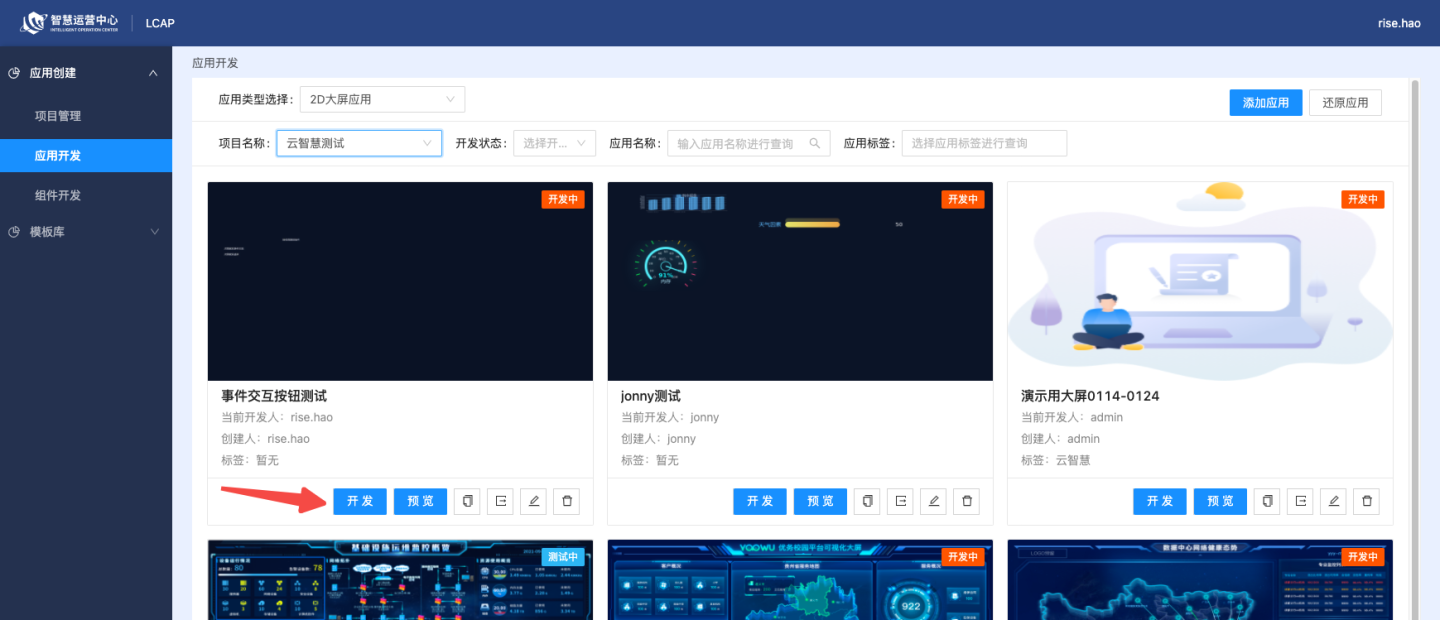Export the jonny测试 application

pyautogui.click(x=900, y=501)
